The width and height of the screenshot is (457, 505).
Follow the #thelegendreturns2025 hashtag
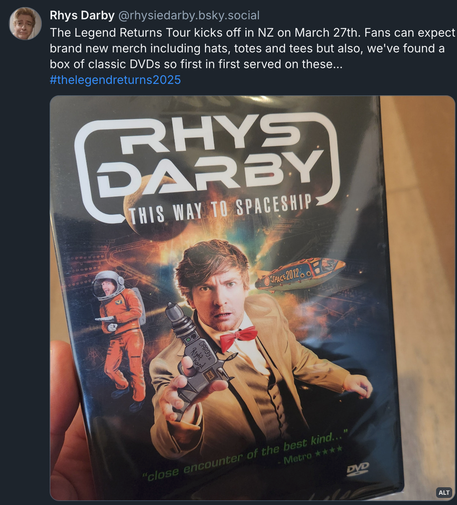(115, 80)
